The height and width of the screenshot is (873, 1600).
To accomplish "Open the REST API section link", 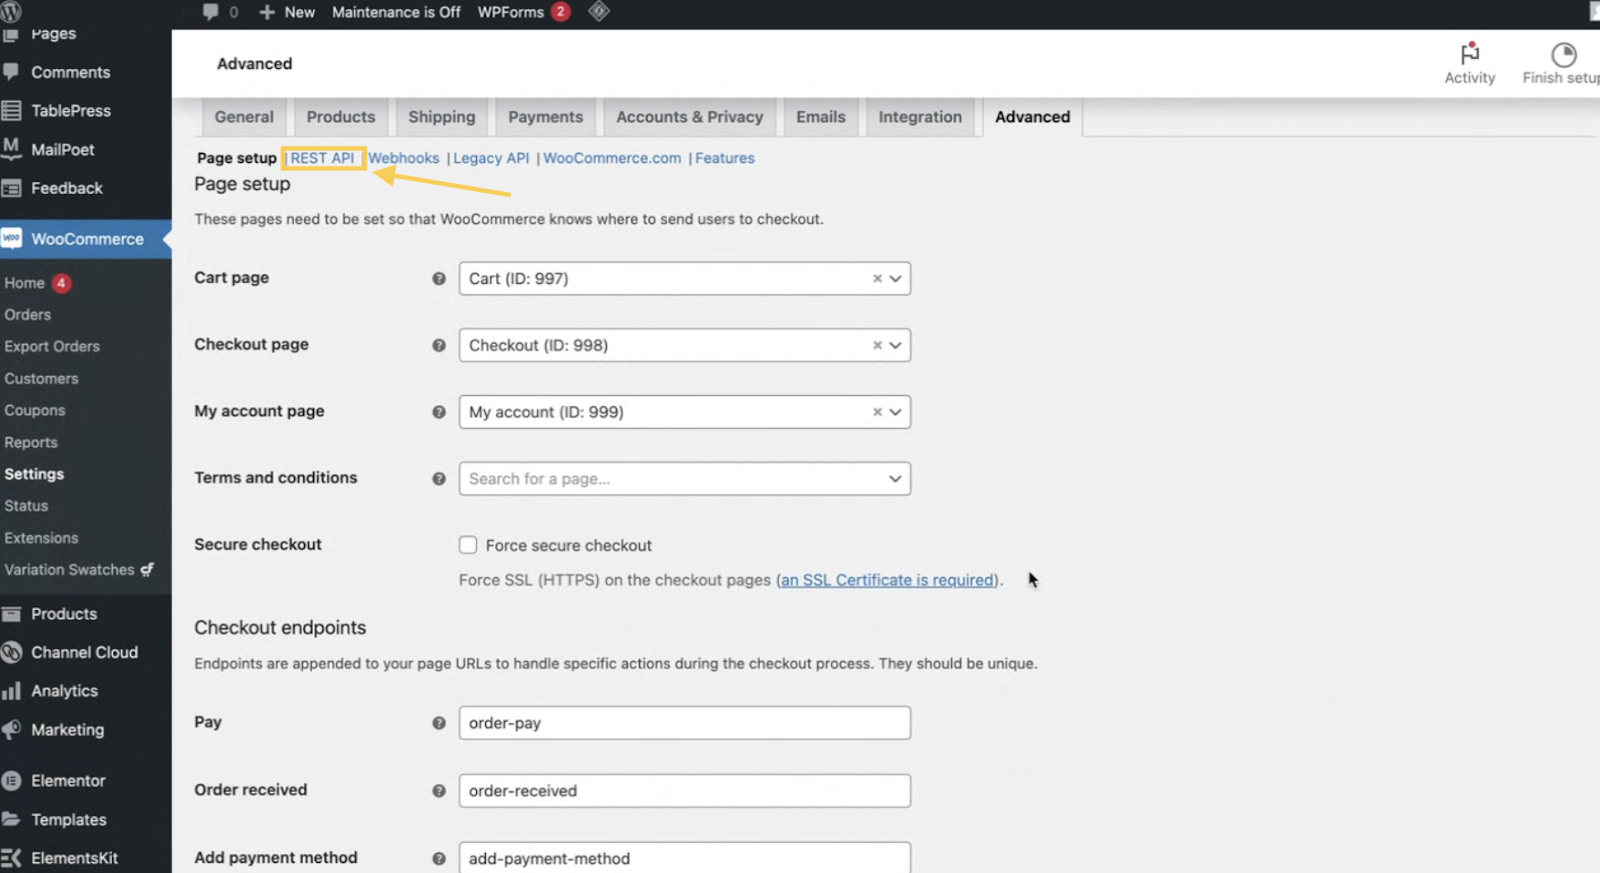I will point(322,158).
